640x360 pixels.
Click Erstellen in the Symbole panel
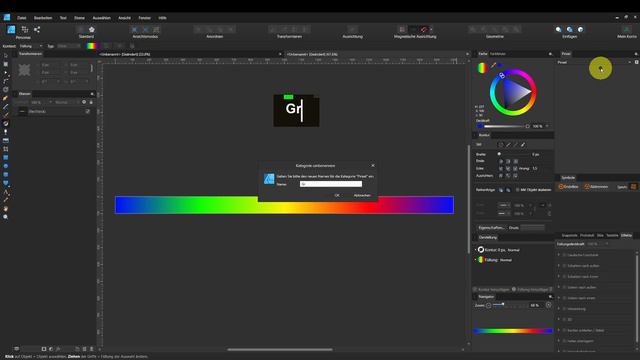pyautogui.click(x=568, y=187)
